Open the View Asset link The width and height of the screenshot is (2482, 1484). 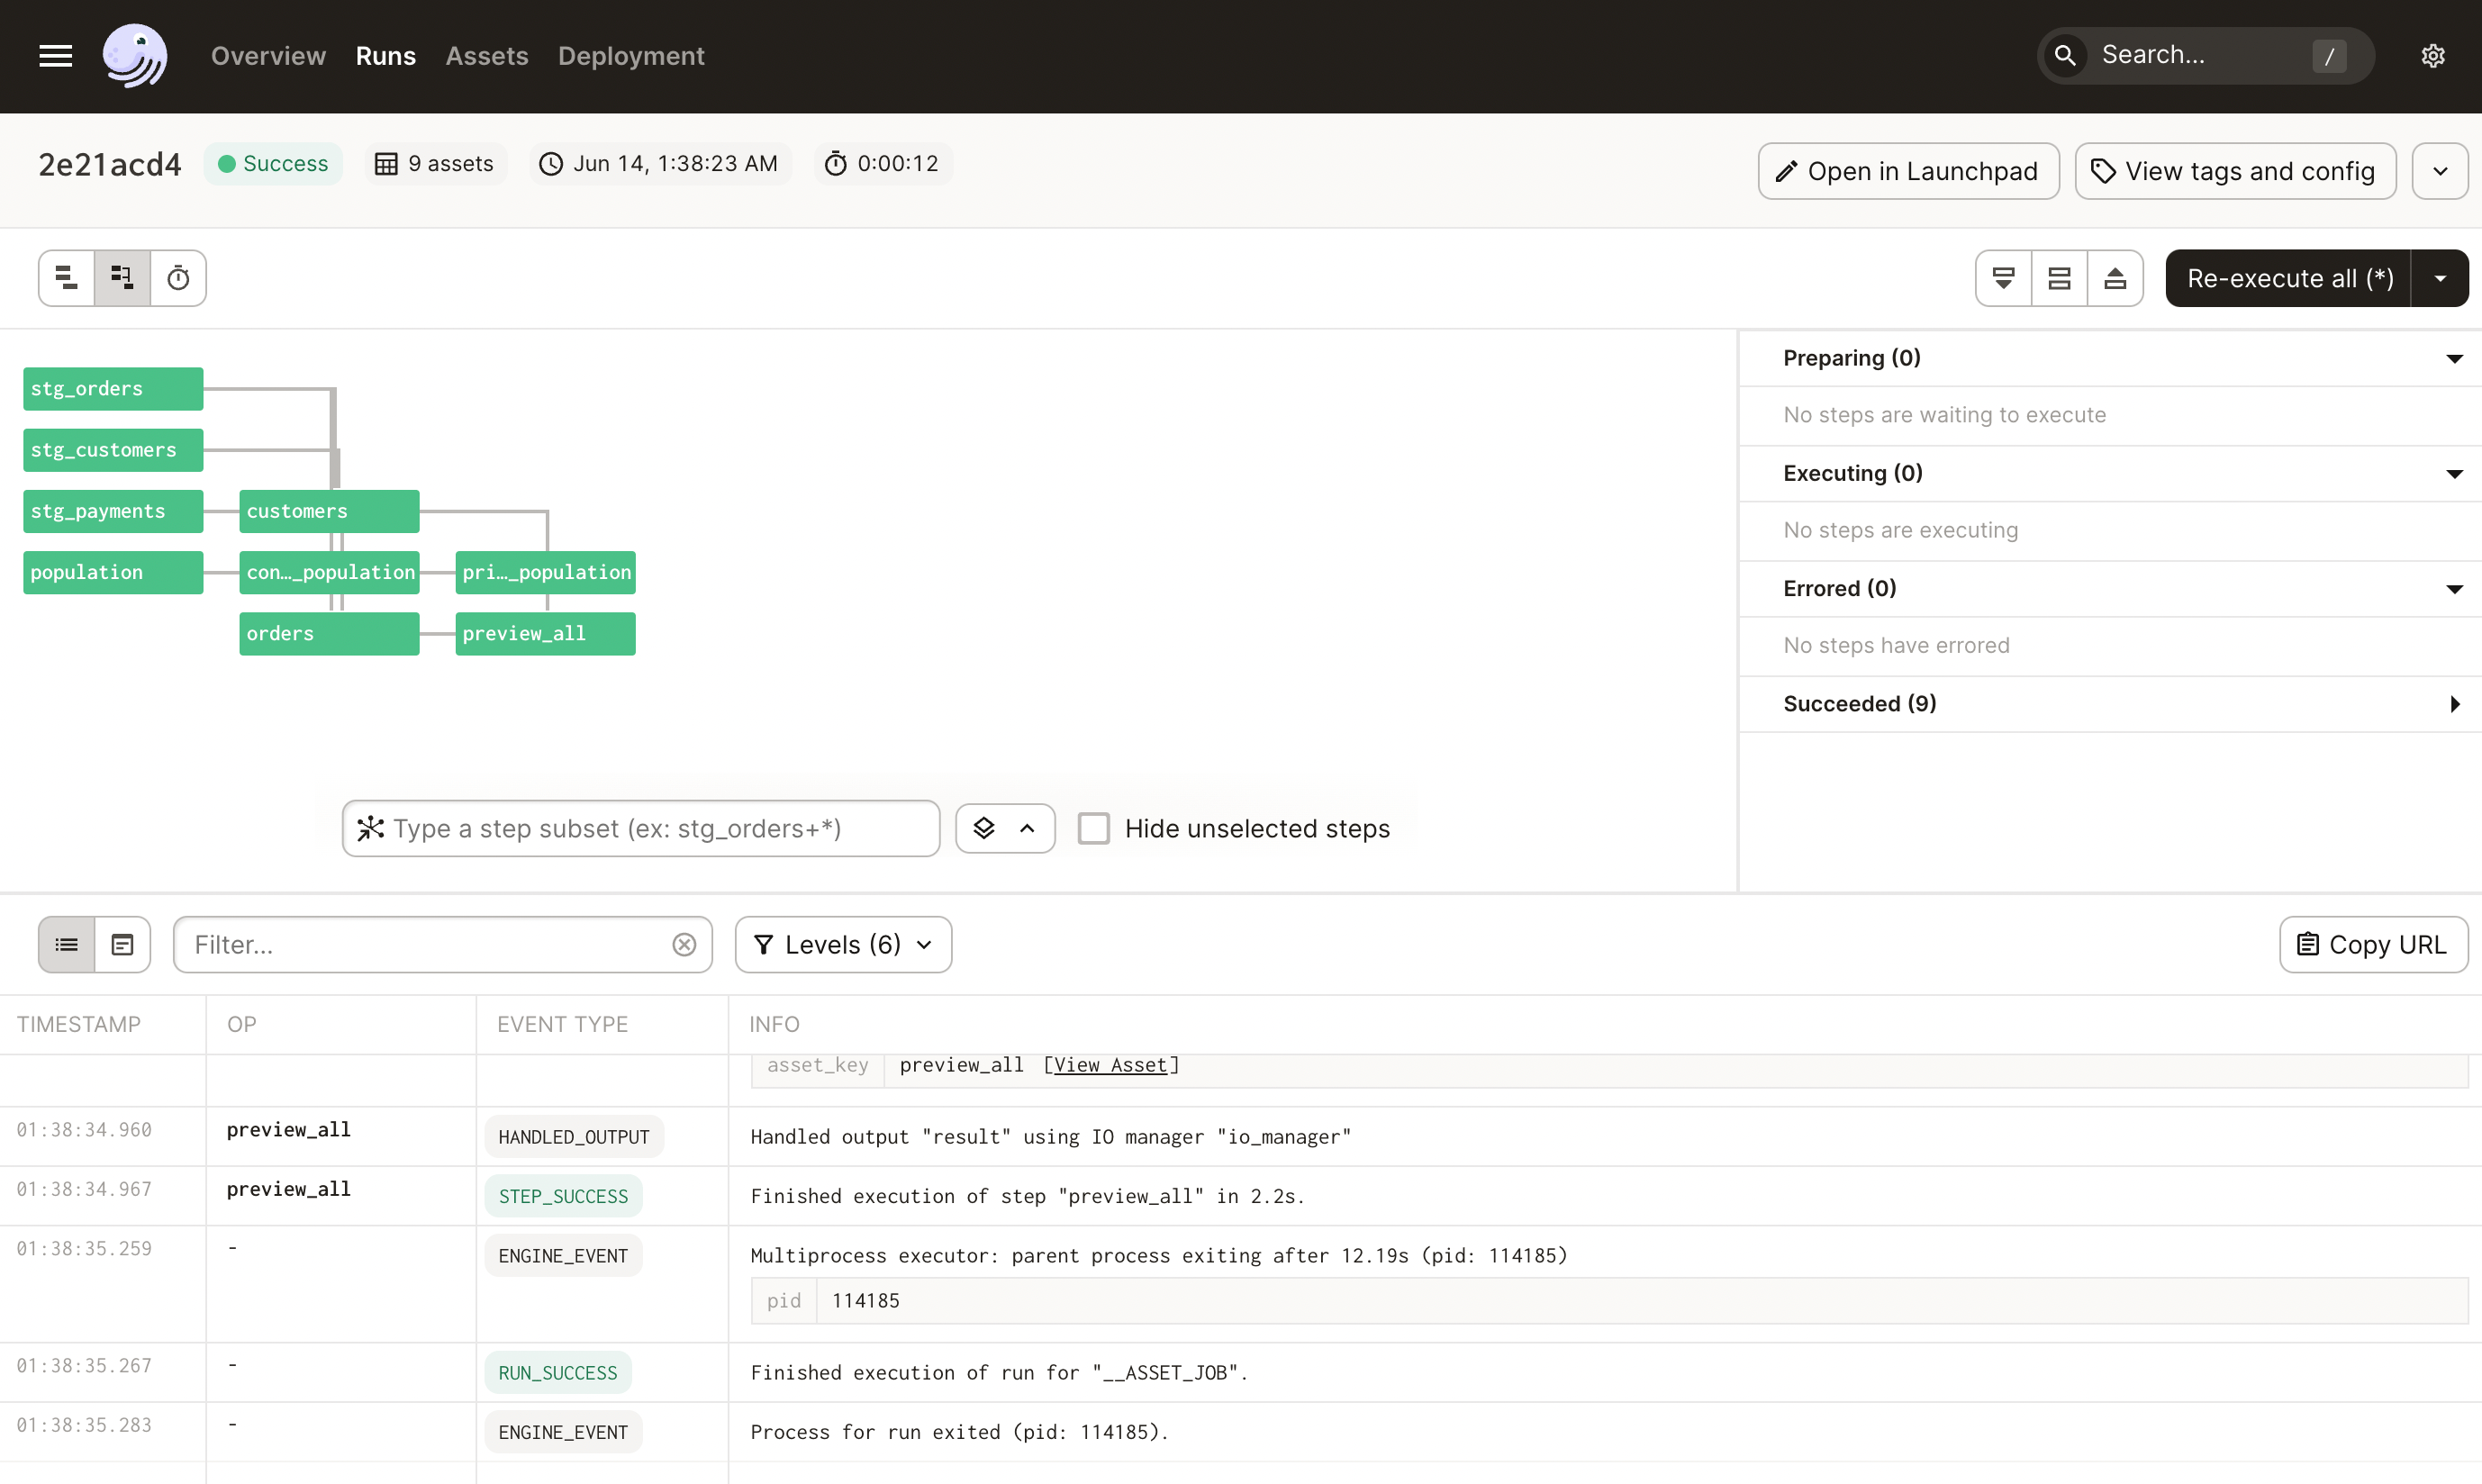[1110, 1065]
